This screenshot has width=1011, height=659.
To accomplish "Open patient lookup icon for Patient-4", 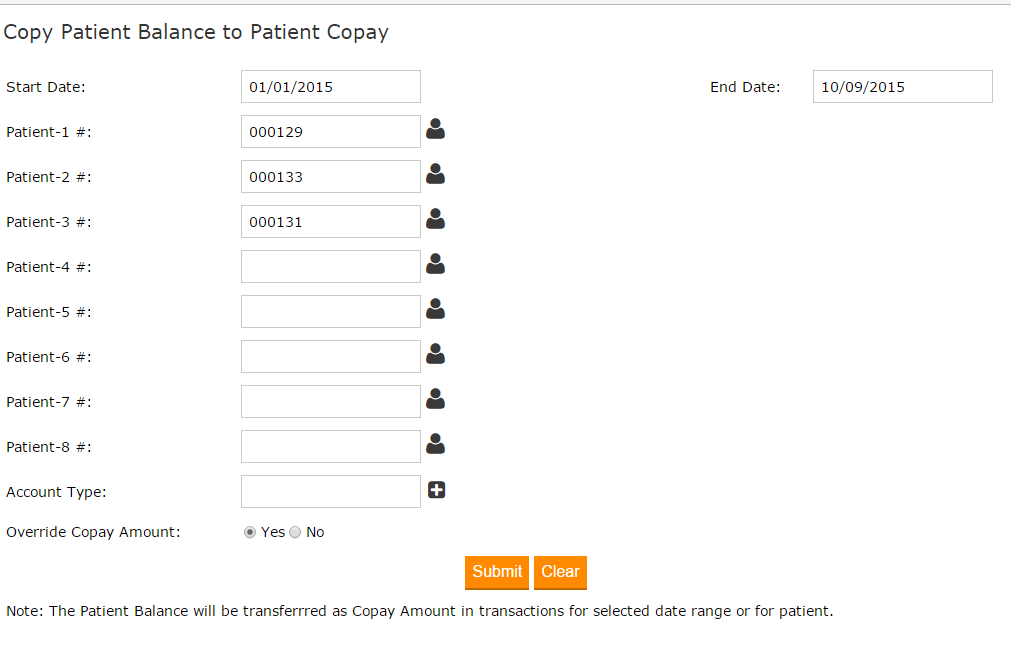I will (x=435, y=264).
